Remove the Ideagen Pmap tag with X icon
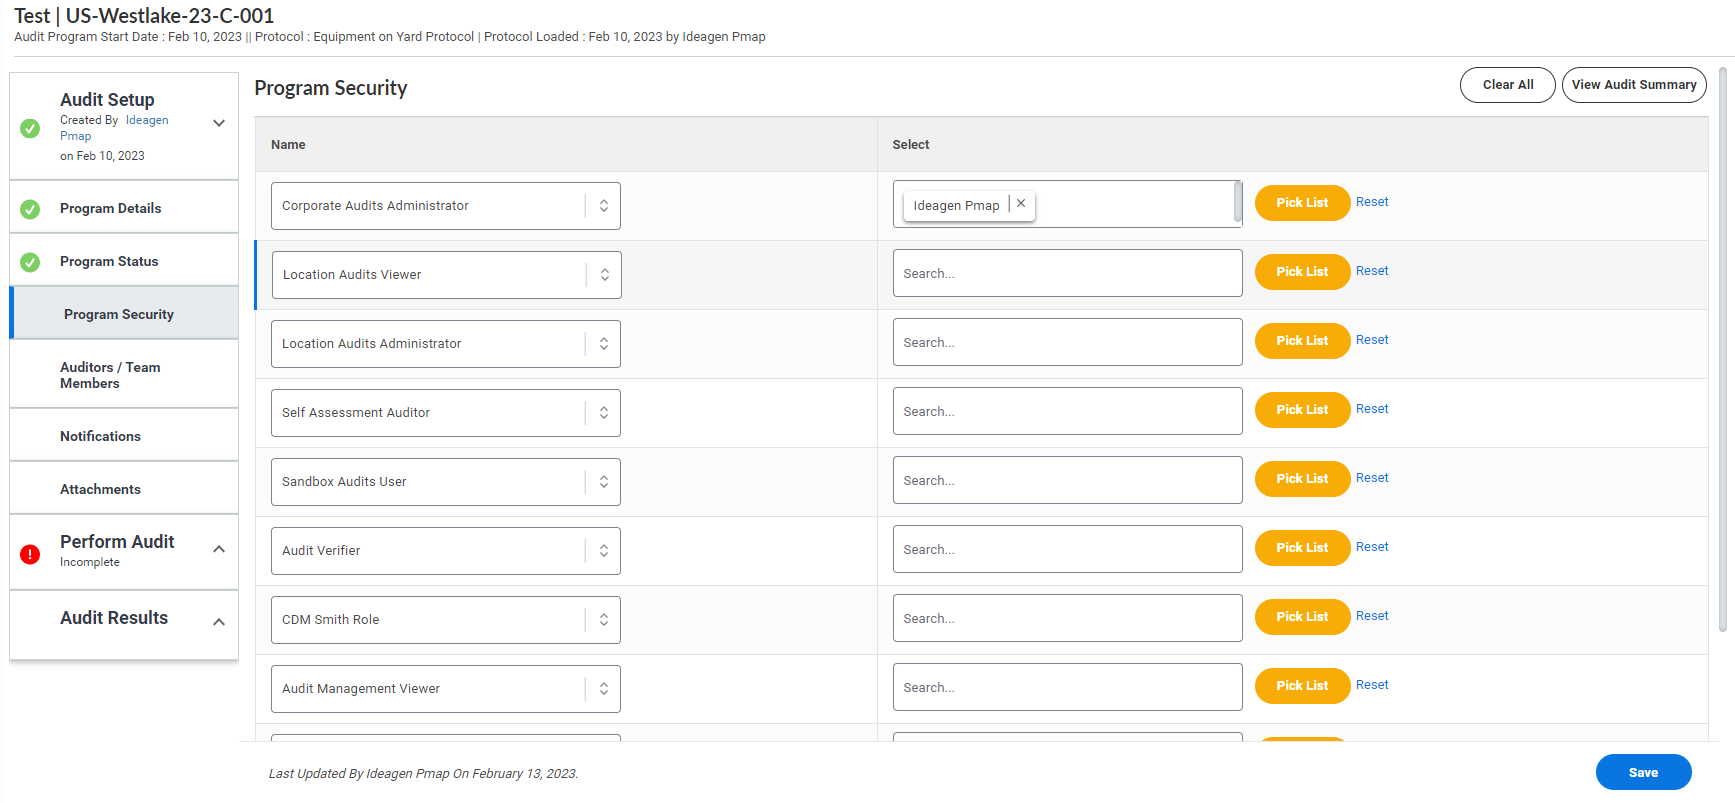Screen dimensions: 1735x803 (1021, 204)
